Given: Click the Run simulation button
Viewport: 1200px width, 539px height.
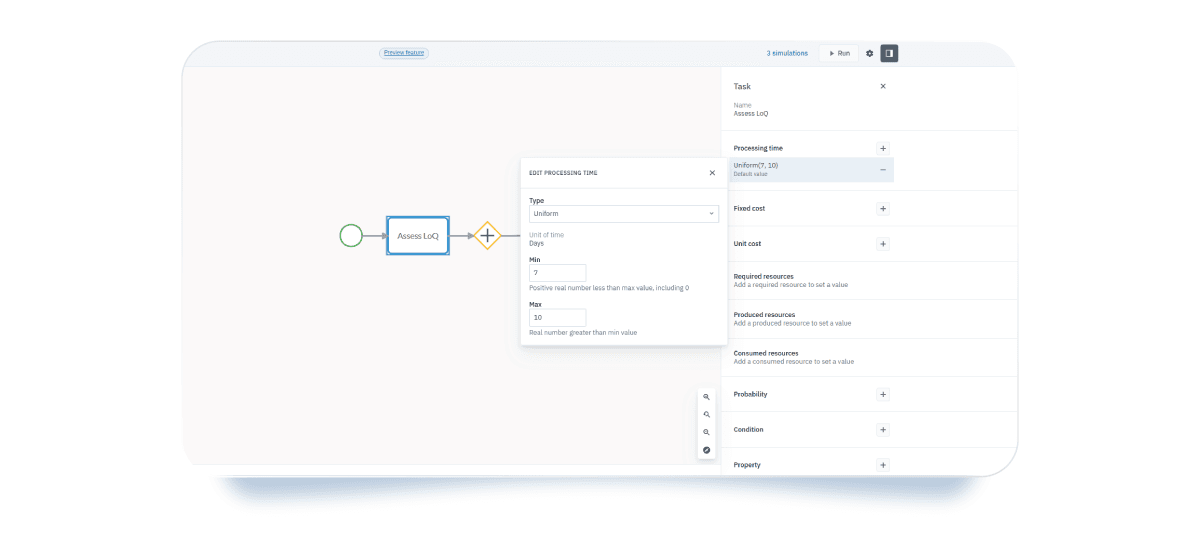Looking at the screenshot, I should click(x=839, y=53).
